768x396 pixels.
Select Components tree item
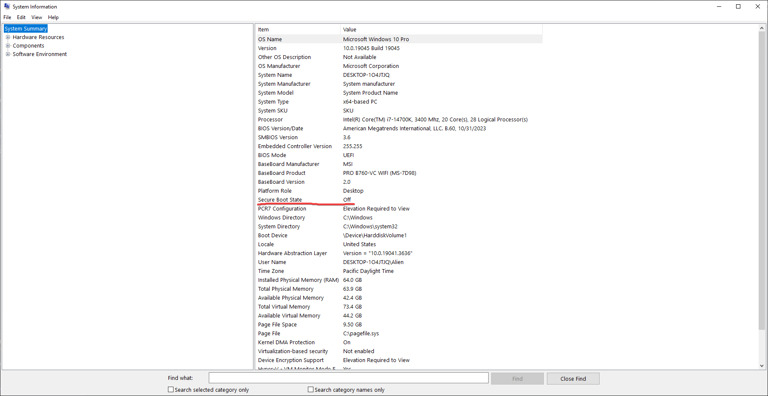28,46
